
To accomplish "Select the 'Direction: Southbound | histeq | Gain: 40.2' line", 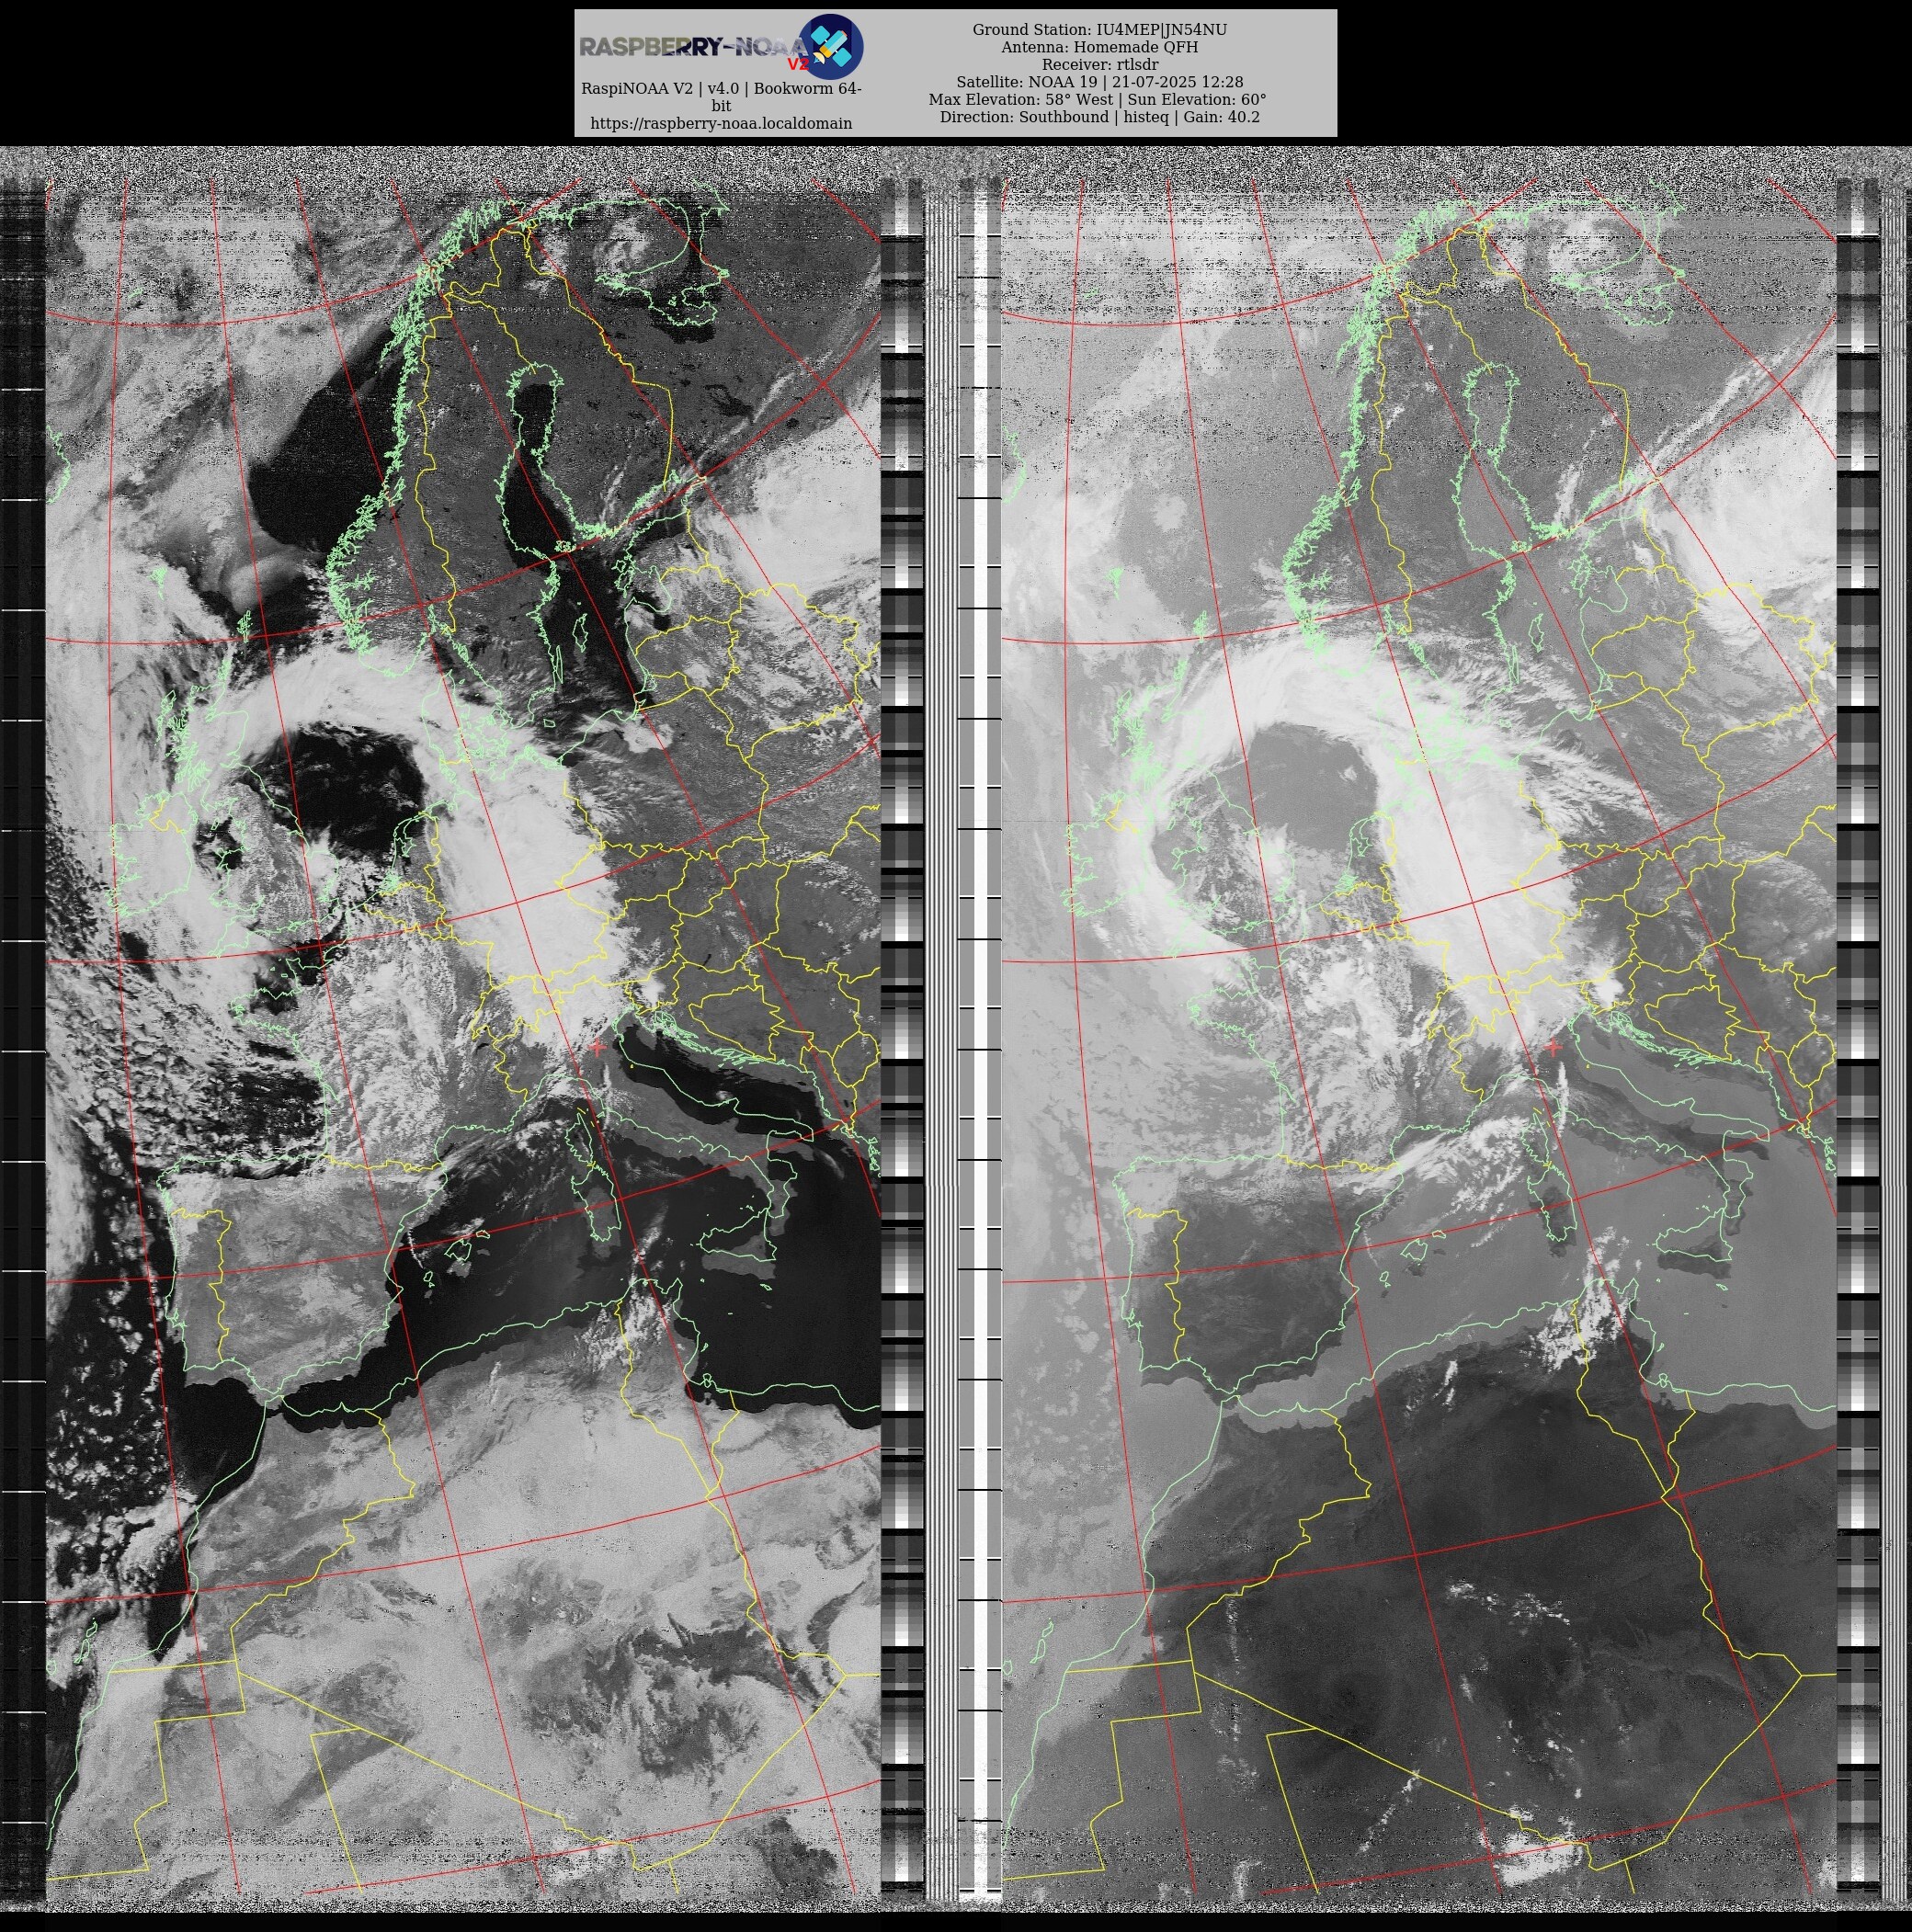I will coord(1099,117).
